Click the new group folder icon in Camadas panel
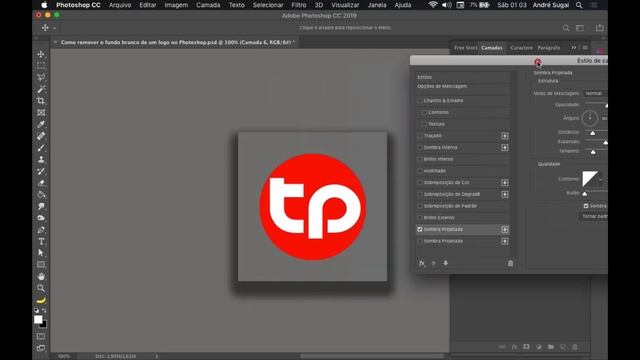The height and width of the screenshot is (360, 640). 551,347
